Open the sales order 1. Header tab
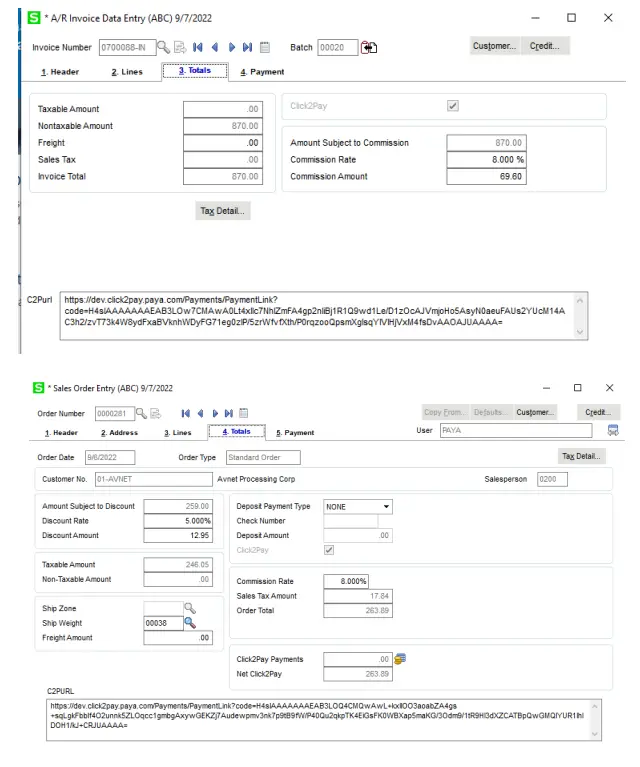Screen dimensions: 640x767 (x=61, y=433)
